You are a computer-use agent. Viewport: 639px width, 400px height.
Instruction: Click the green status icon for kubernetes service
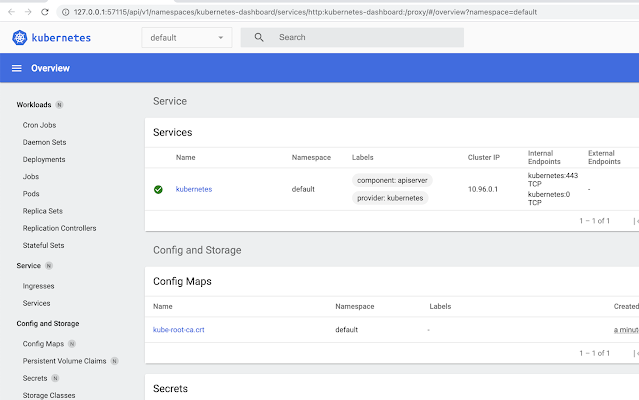tap(158, 189)
